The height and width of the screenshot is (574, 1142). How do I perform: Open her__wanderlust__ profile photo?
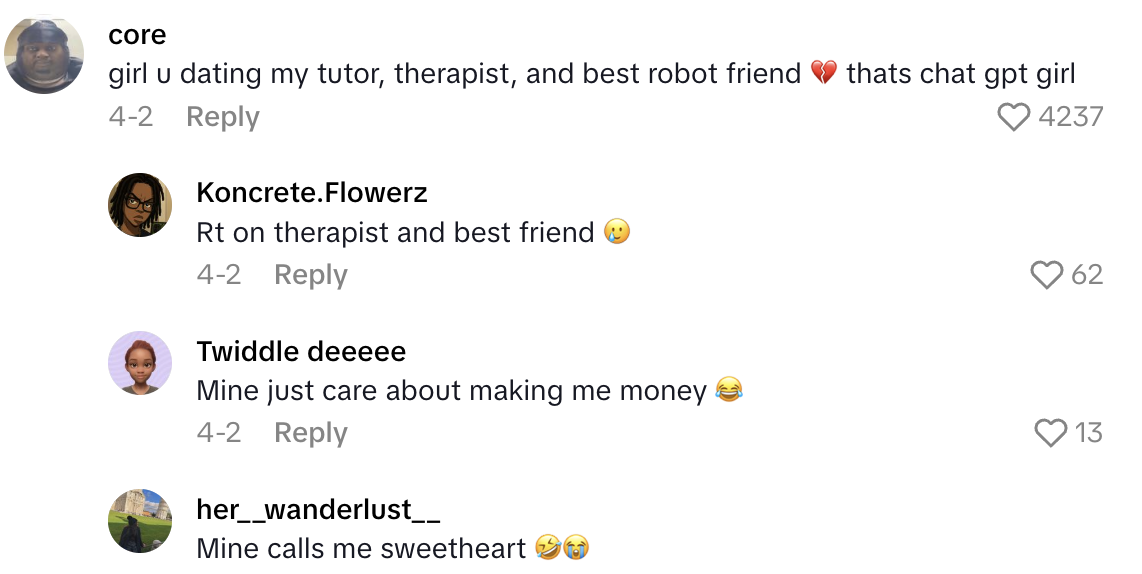140,521
